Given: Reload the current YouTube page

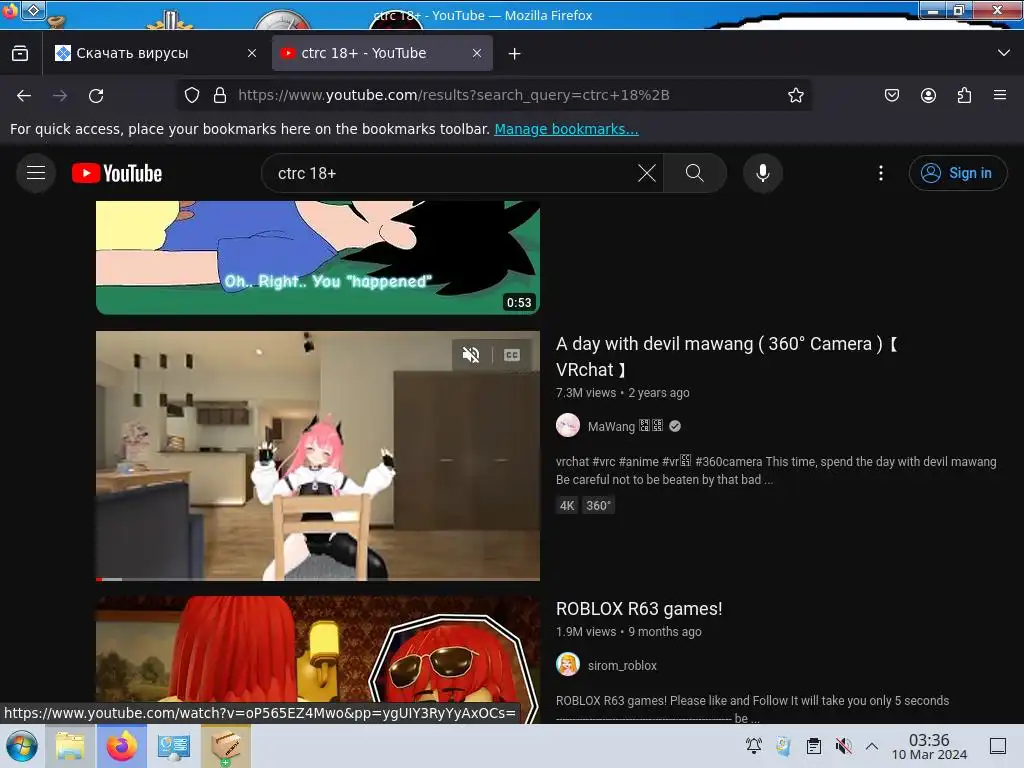Looking at the screenshot, I should click(x=96, y=95).
